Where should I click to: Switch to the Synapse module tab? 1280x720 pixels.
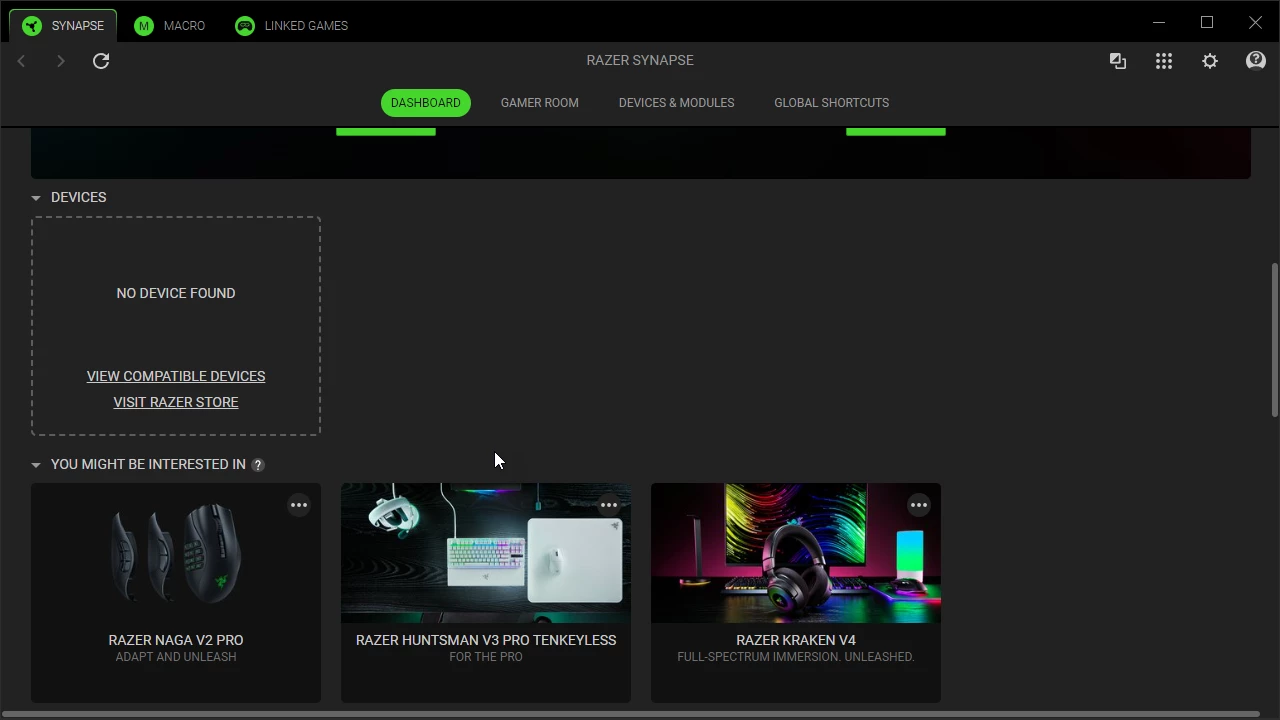62,25
